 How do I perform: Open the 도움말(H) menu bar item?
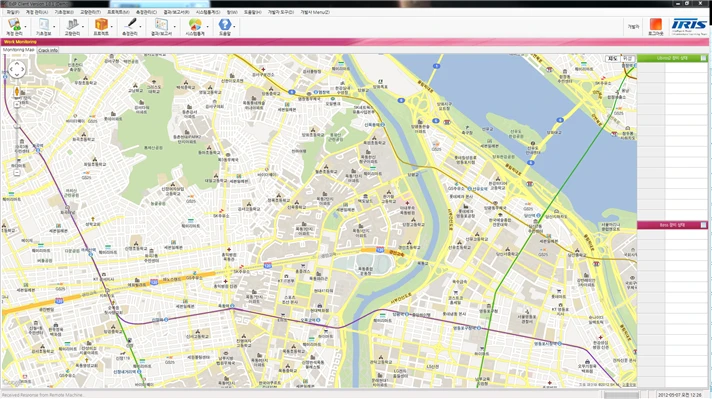coord(252,12)
